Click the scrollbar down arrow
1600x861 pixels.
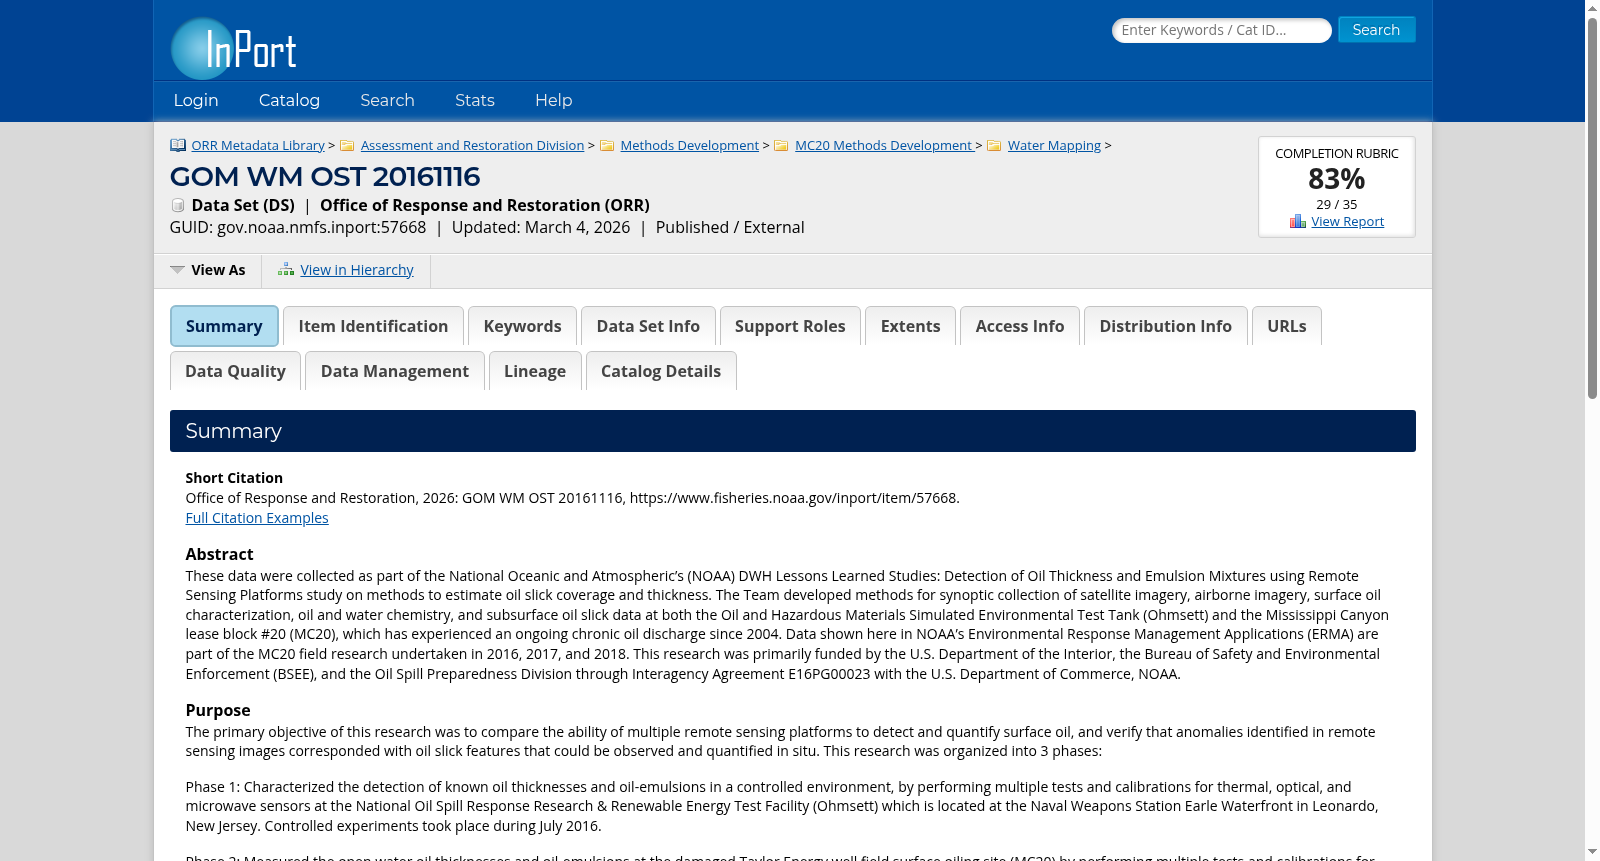click(x=1592, y=853)
